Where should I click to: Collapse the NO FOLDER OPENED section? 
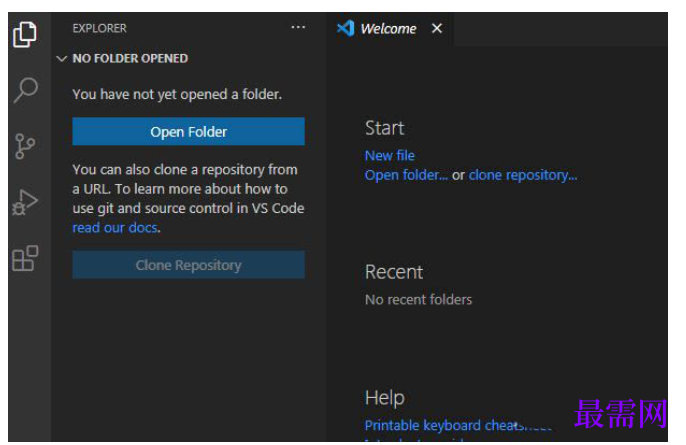tap(62, 59)
